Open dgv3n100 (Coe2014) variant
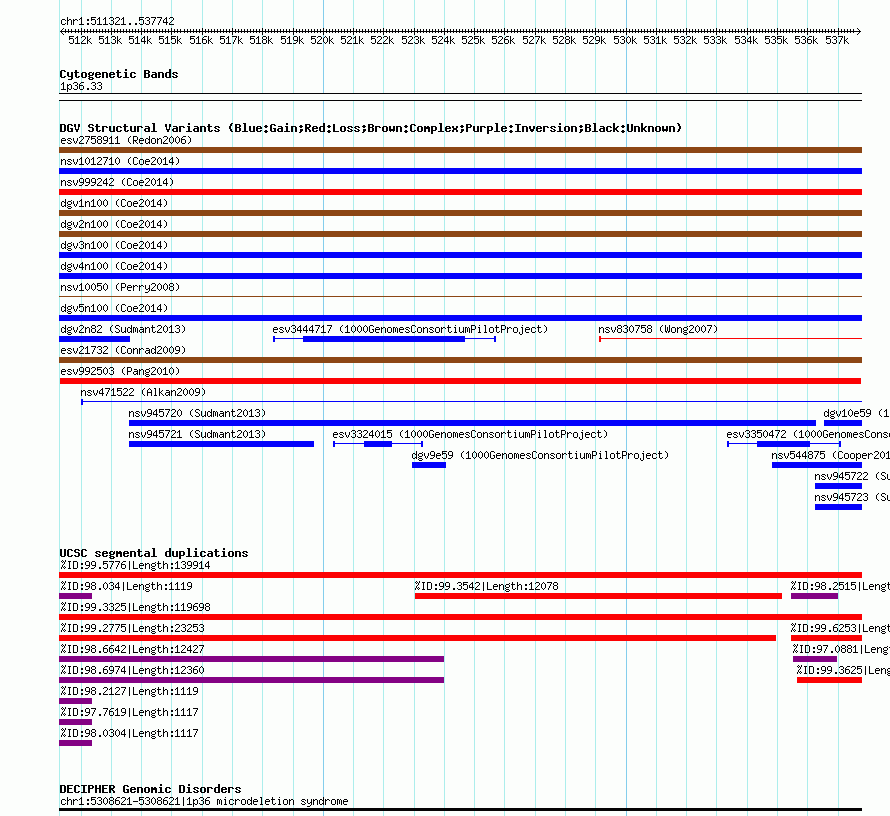This screenshot has height=816, width=890. coord(114,245)
